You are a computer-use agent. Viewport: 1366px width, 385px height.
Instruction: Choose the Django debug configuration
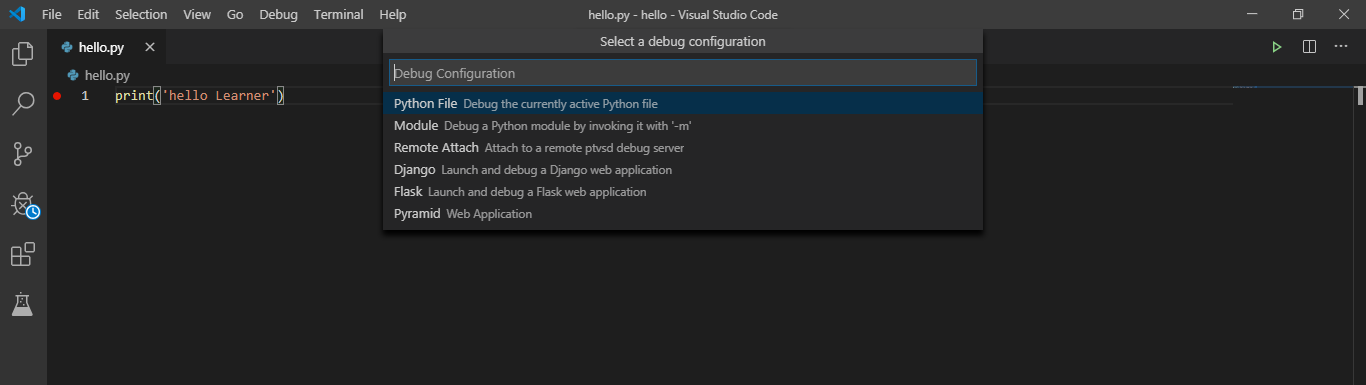[683, 169]
